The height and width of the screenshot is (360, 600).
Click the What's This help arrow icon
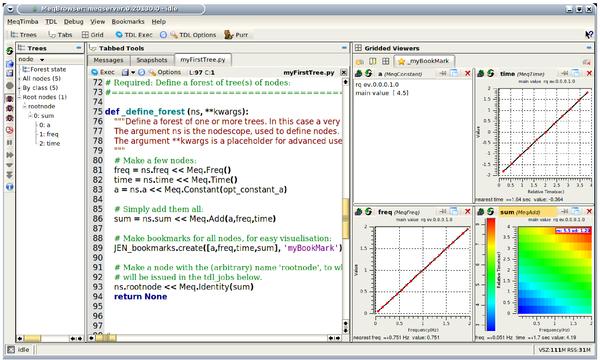click(x=589, y=35)
